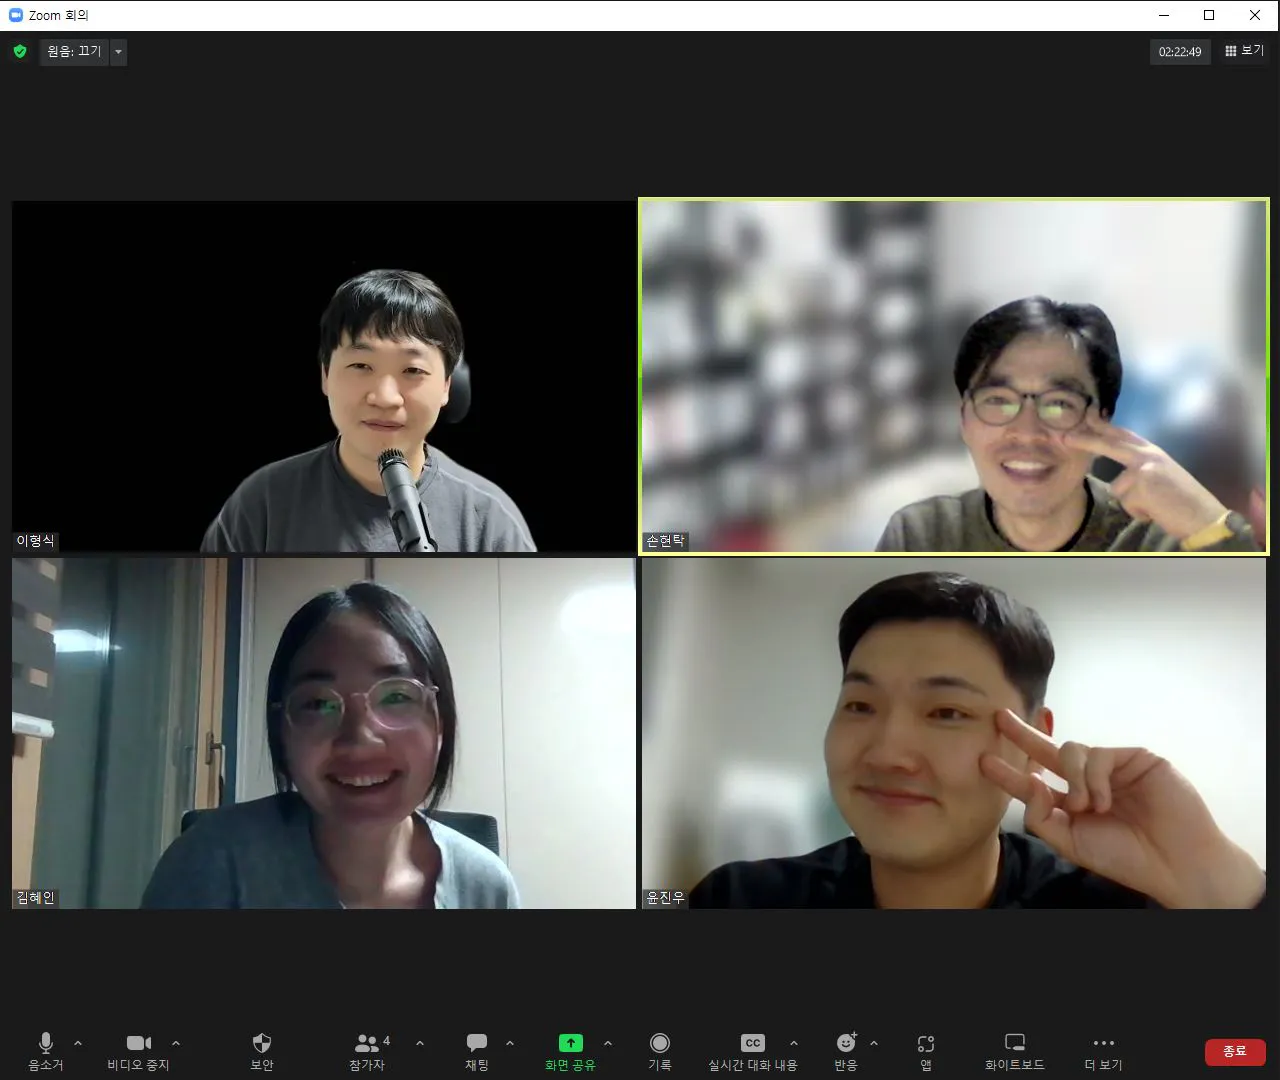Open share options arrow beside 화면 공유
Image resolution: width=1280 pixels, height=1080 pixels.
(608, 1043)
